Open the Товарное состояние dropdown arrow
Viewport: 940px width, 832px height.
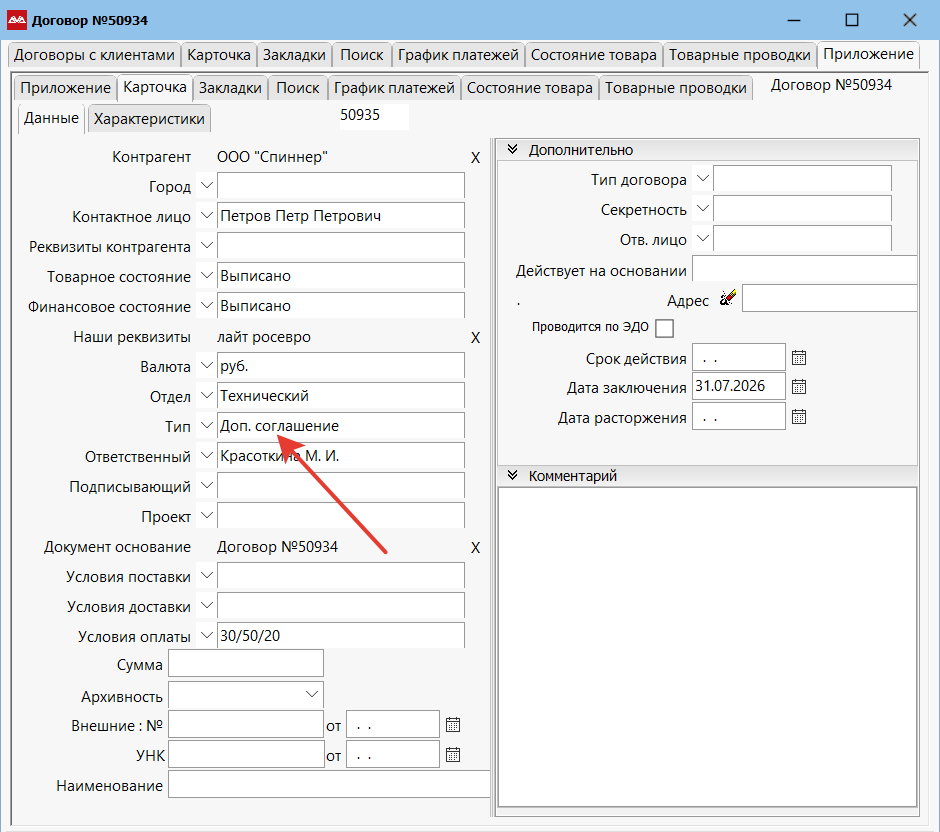[x=206, y=275]
